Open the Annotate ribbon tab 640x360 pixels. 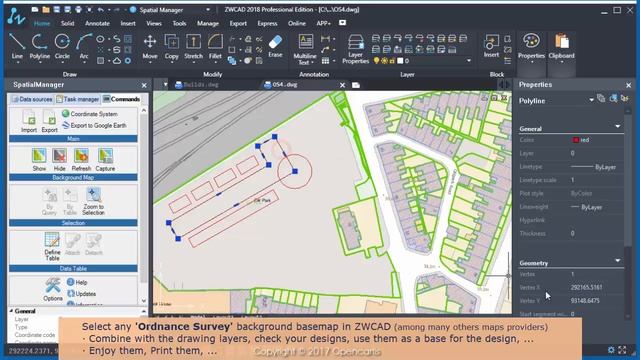(97, 24)
